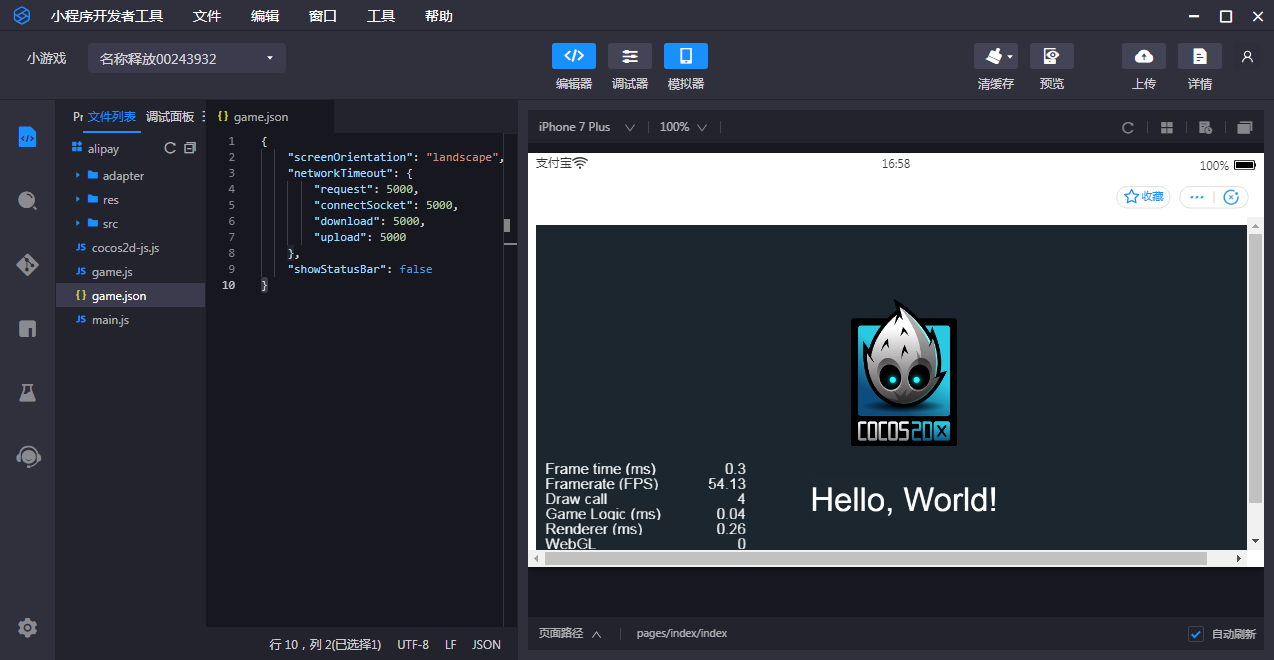Open the settings gear icon

click(x=28, y=628)
